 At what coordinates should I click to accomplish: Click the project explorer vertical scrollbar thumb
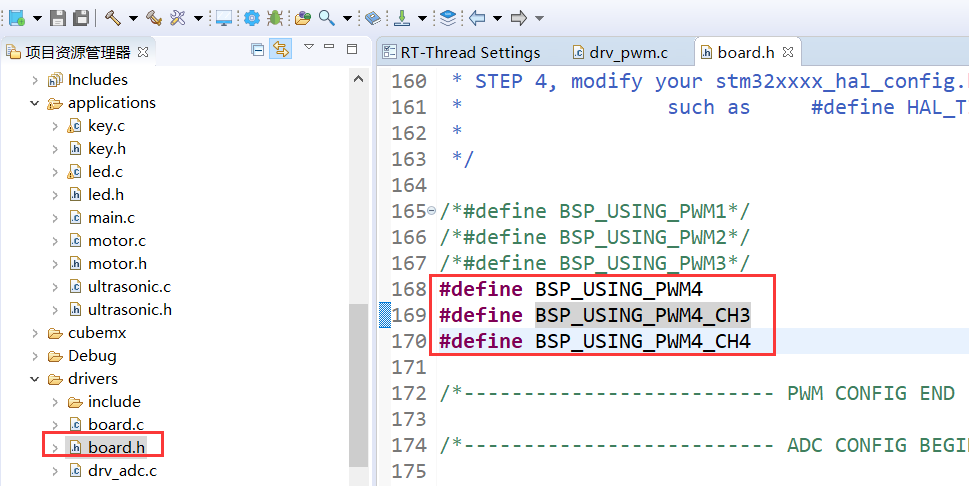click(358, 386)
